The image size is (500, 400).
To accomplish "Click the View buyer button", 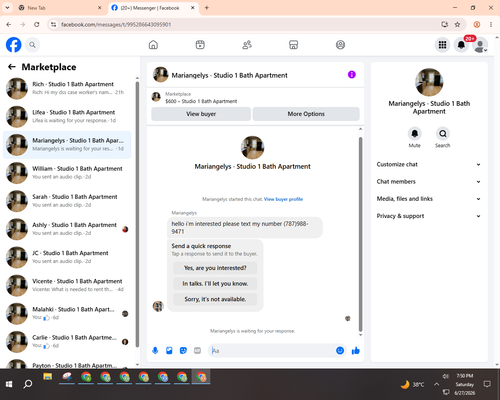I will click(x=201, y=114).
